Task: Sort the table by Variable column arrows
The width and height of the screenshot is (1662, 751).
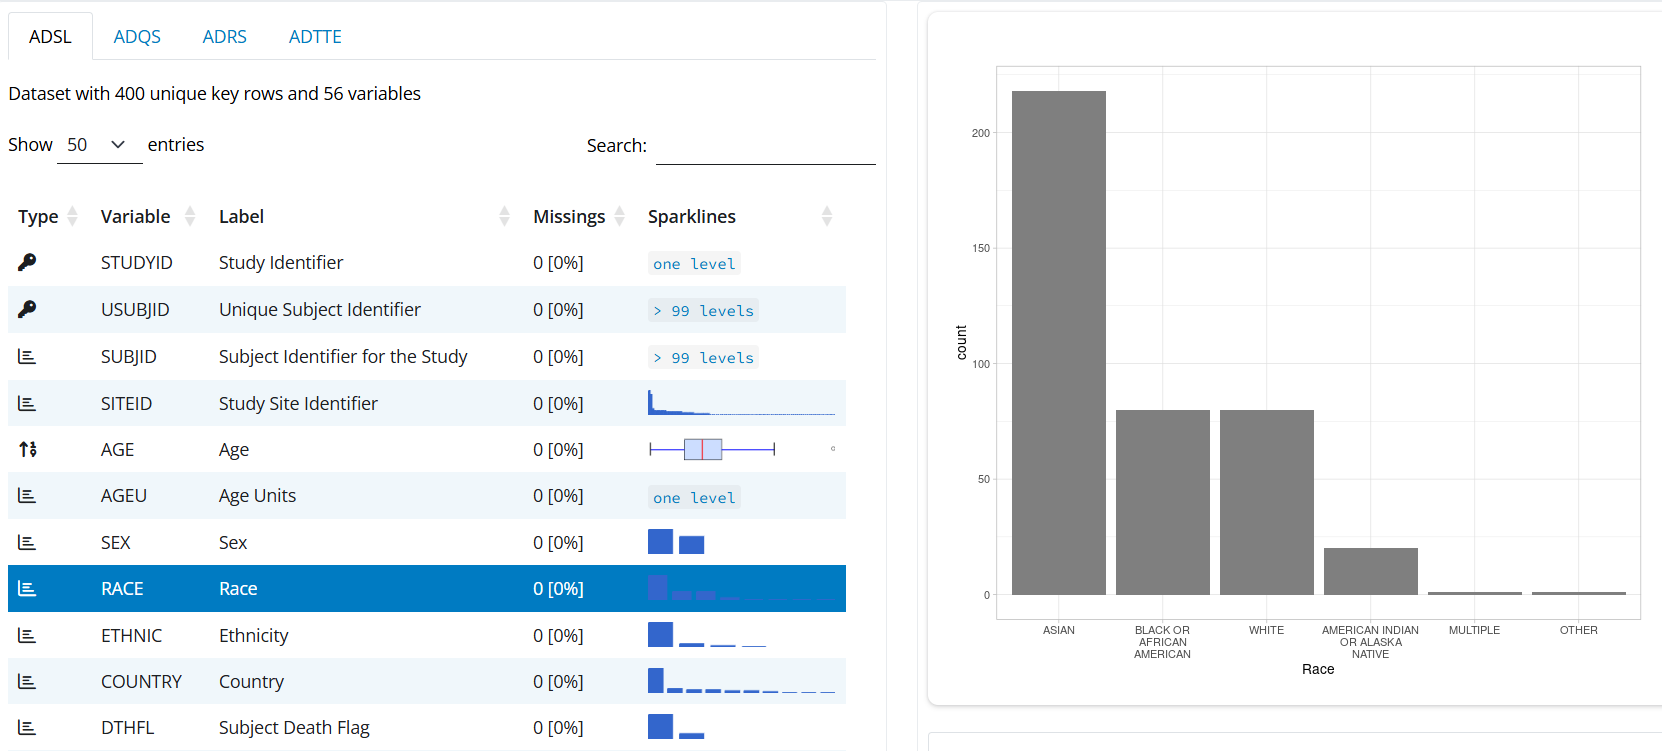Action: 190,217
